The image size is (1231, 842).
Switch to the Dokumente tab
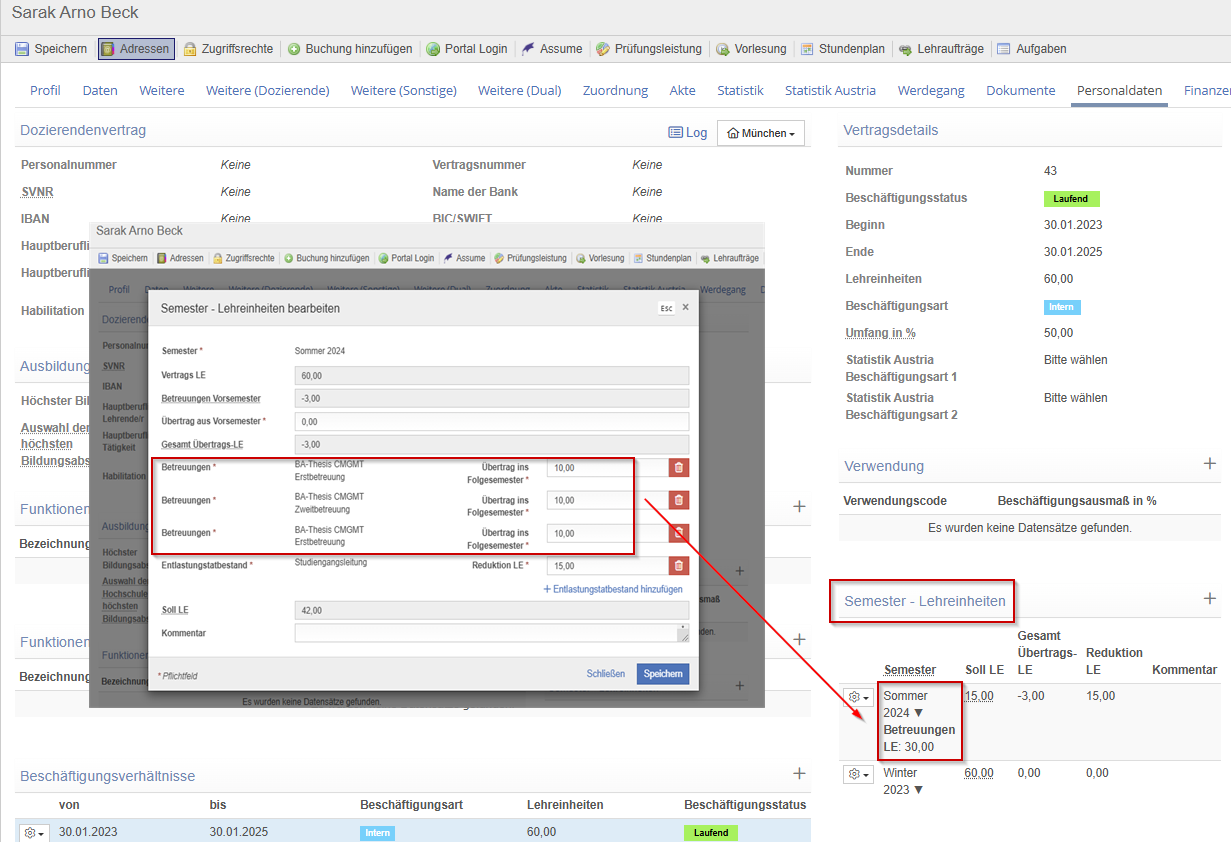pos(1020,90)
